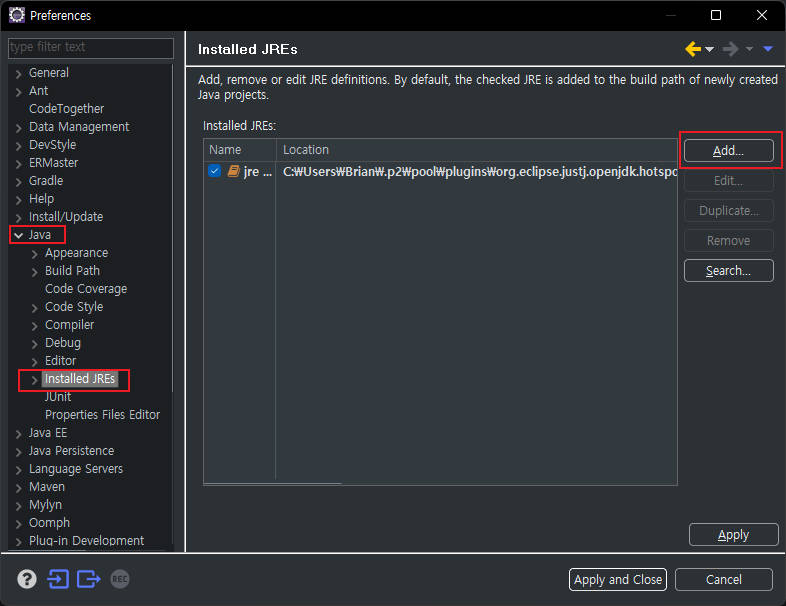The image size is (786, 606).
Task: Select Plug-in Development in the tree
Action: coord(86,541)
